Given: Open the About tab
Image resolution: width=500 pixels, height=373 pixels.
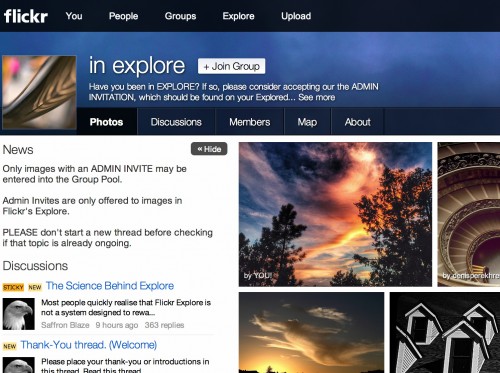Looking at the screenshot, I should pyautogui.click(x=358, y=122).
